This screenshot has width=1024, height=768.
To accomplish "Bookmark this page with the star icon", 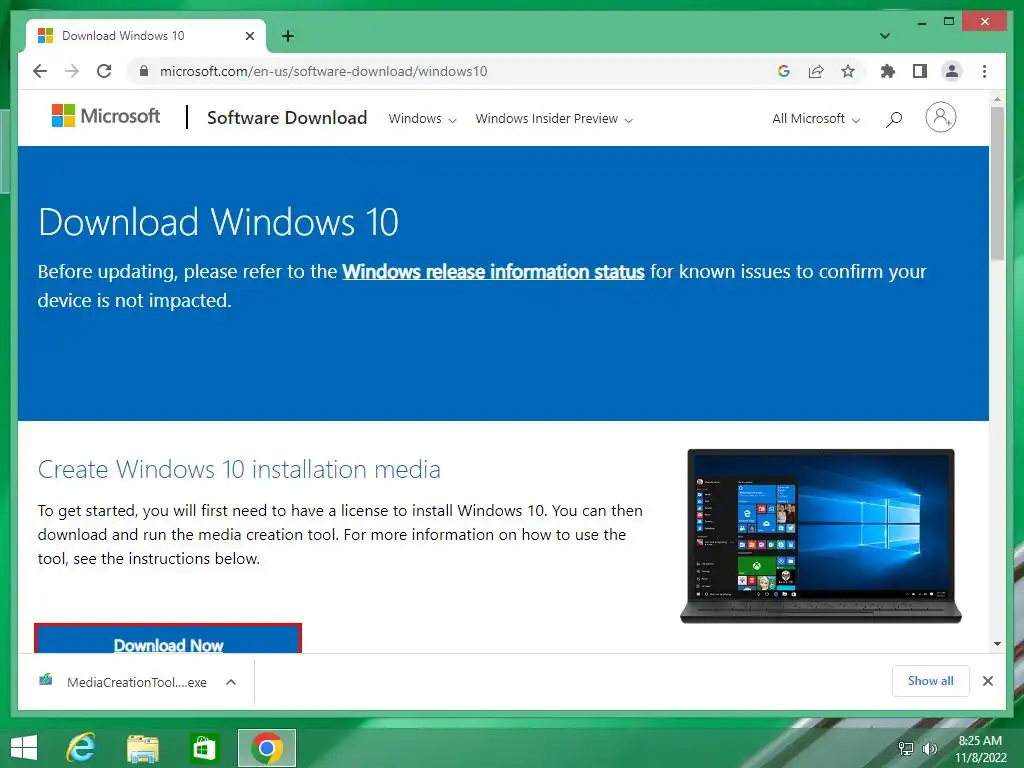I will click(x=848, y=71).
